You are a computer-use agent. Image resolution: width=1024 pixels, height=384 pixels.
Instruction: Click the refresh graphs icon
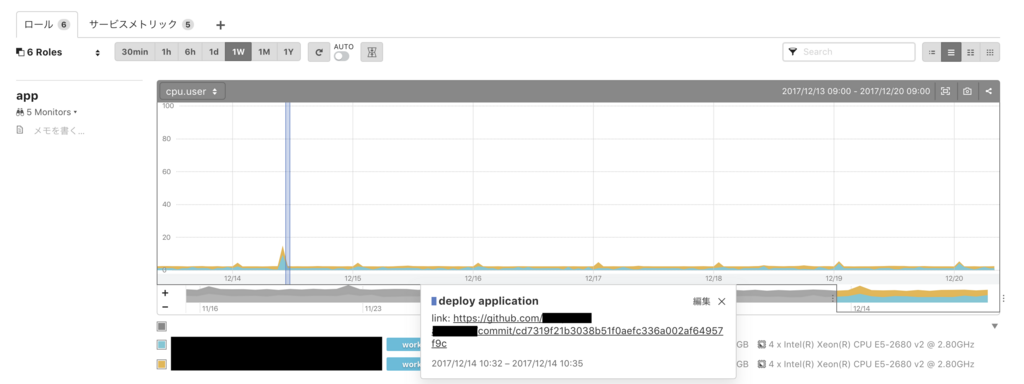tap(319, 52)
